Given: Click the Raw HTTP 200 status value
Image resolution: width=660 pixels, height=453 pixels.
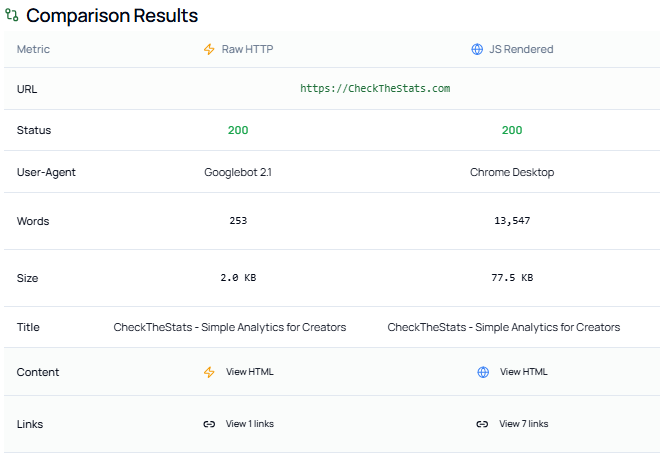Looking at the screenshot, I should (238, 130).
